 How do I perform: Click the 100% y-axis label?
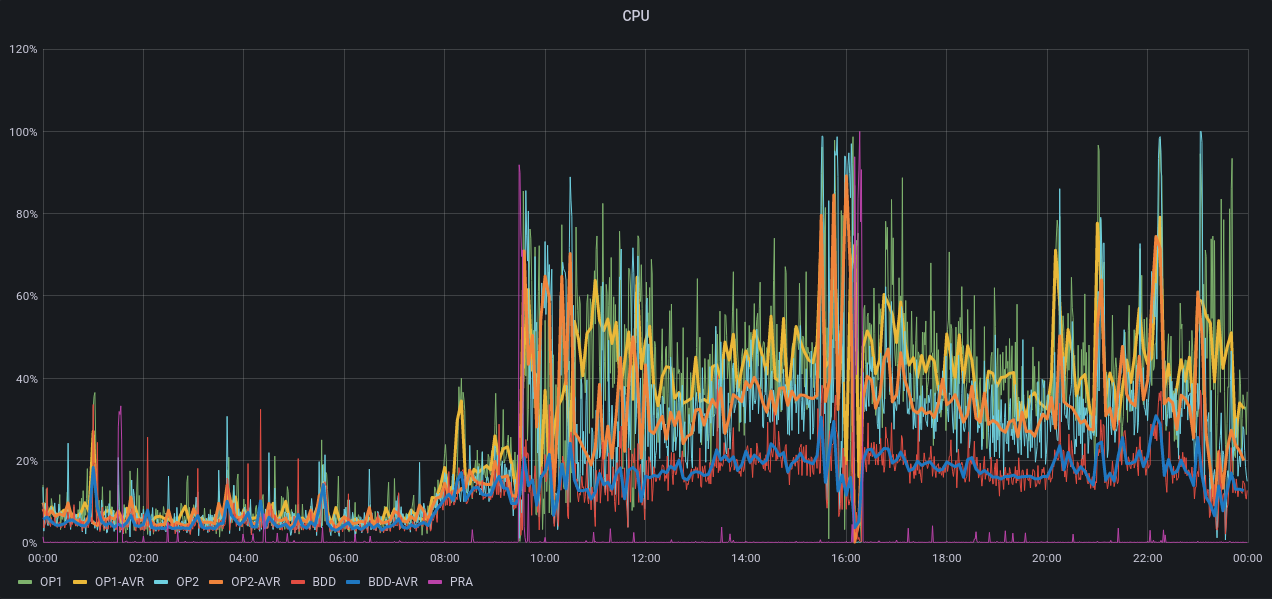(x=24, y=132)
